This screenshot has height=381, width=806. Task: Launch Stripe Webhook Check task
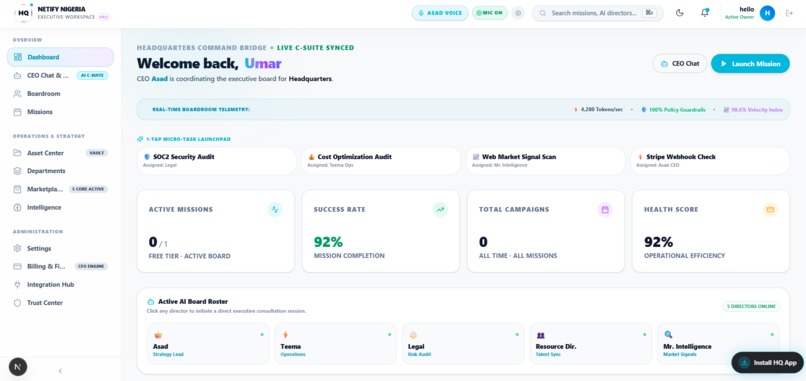point(710,160)
